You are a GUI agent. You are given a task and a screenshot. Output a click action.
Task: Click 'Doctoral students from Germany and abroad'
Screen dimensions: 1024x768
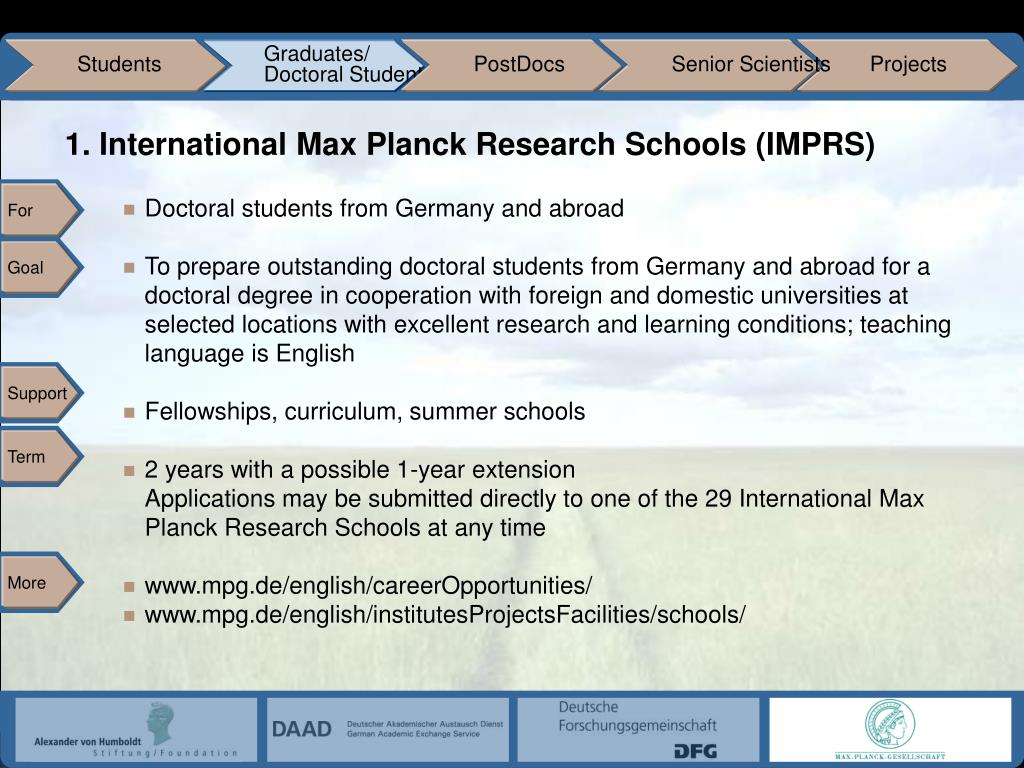point(384,209)
